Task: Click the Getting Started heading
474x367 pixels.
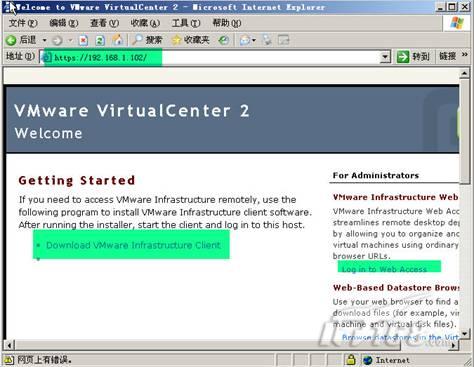Action: (77, 180)
